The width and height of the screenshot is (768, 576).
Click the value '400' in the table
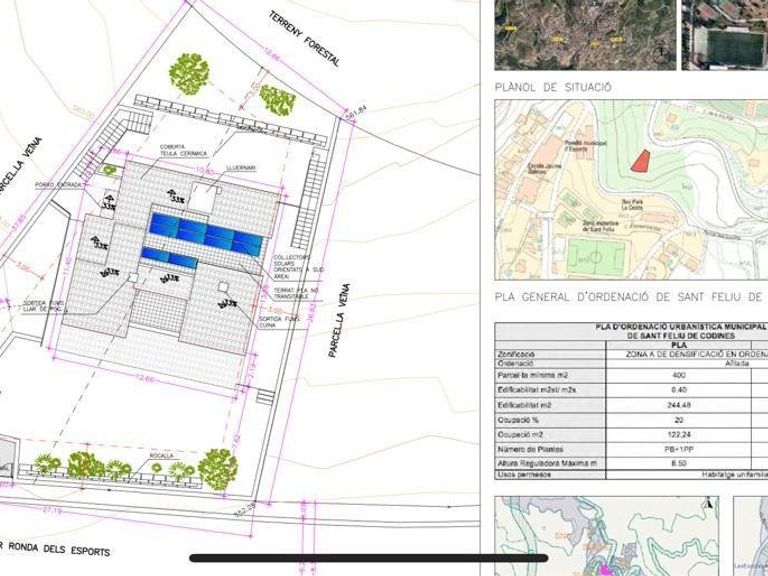[679, 375]
